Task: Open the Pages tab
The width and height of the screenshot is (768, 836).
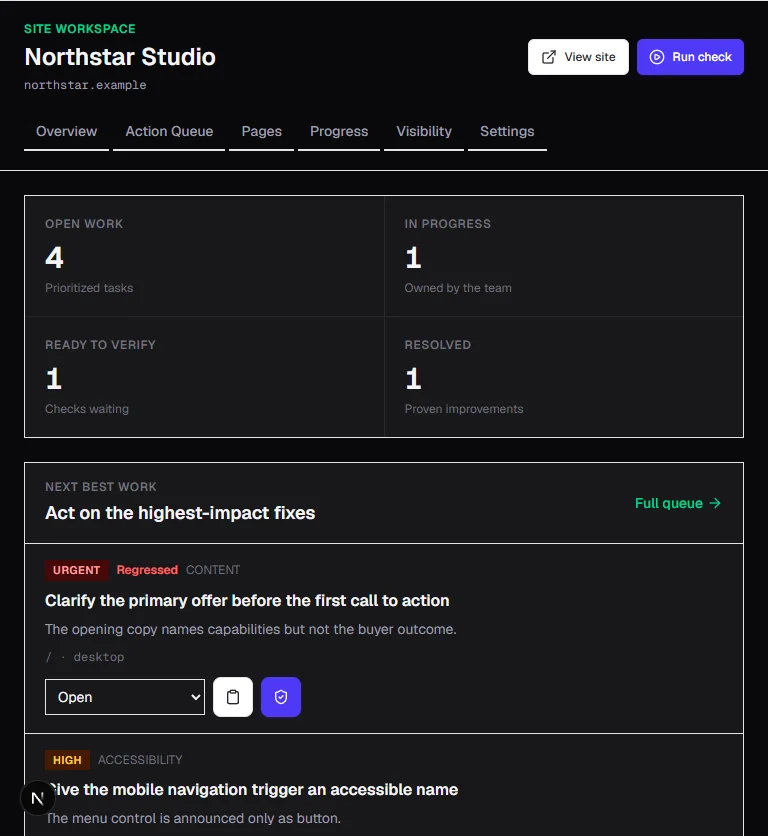Action: (261, 132)
